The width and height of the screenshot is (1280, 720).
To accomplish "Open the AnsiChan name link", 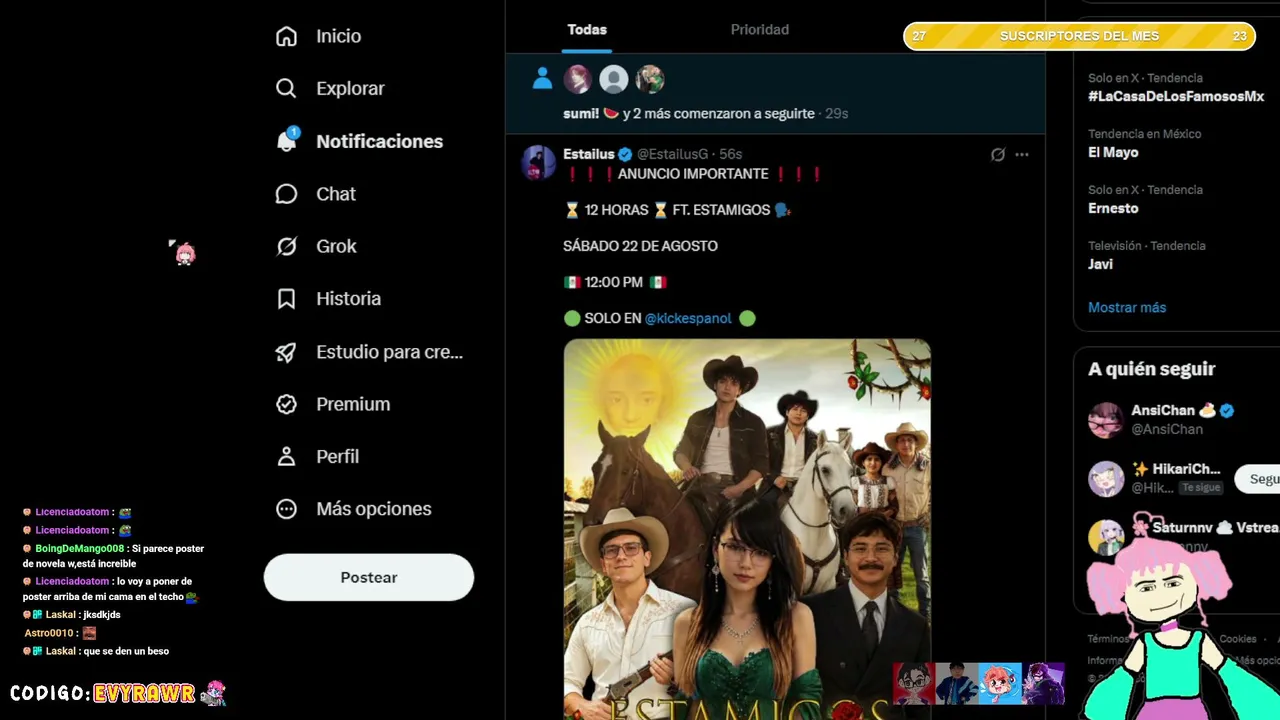I will (1163, 411).
